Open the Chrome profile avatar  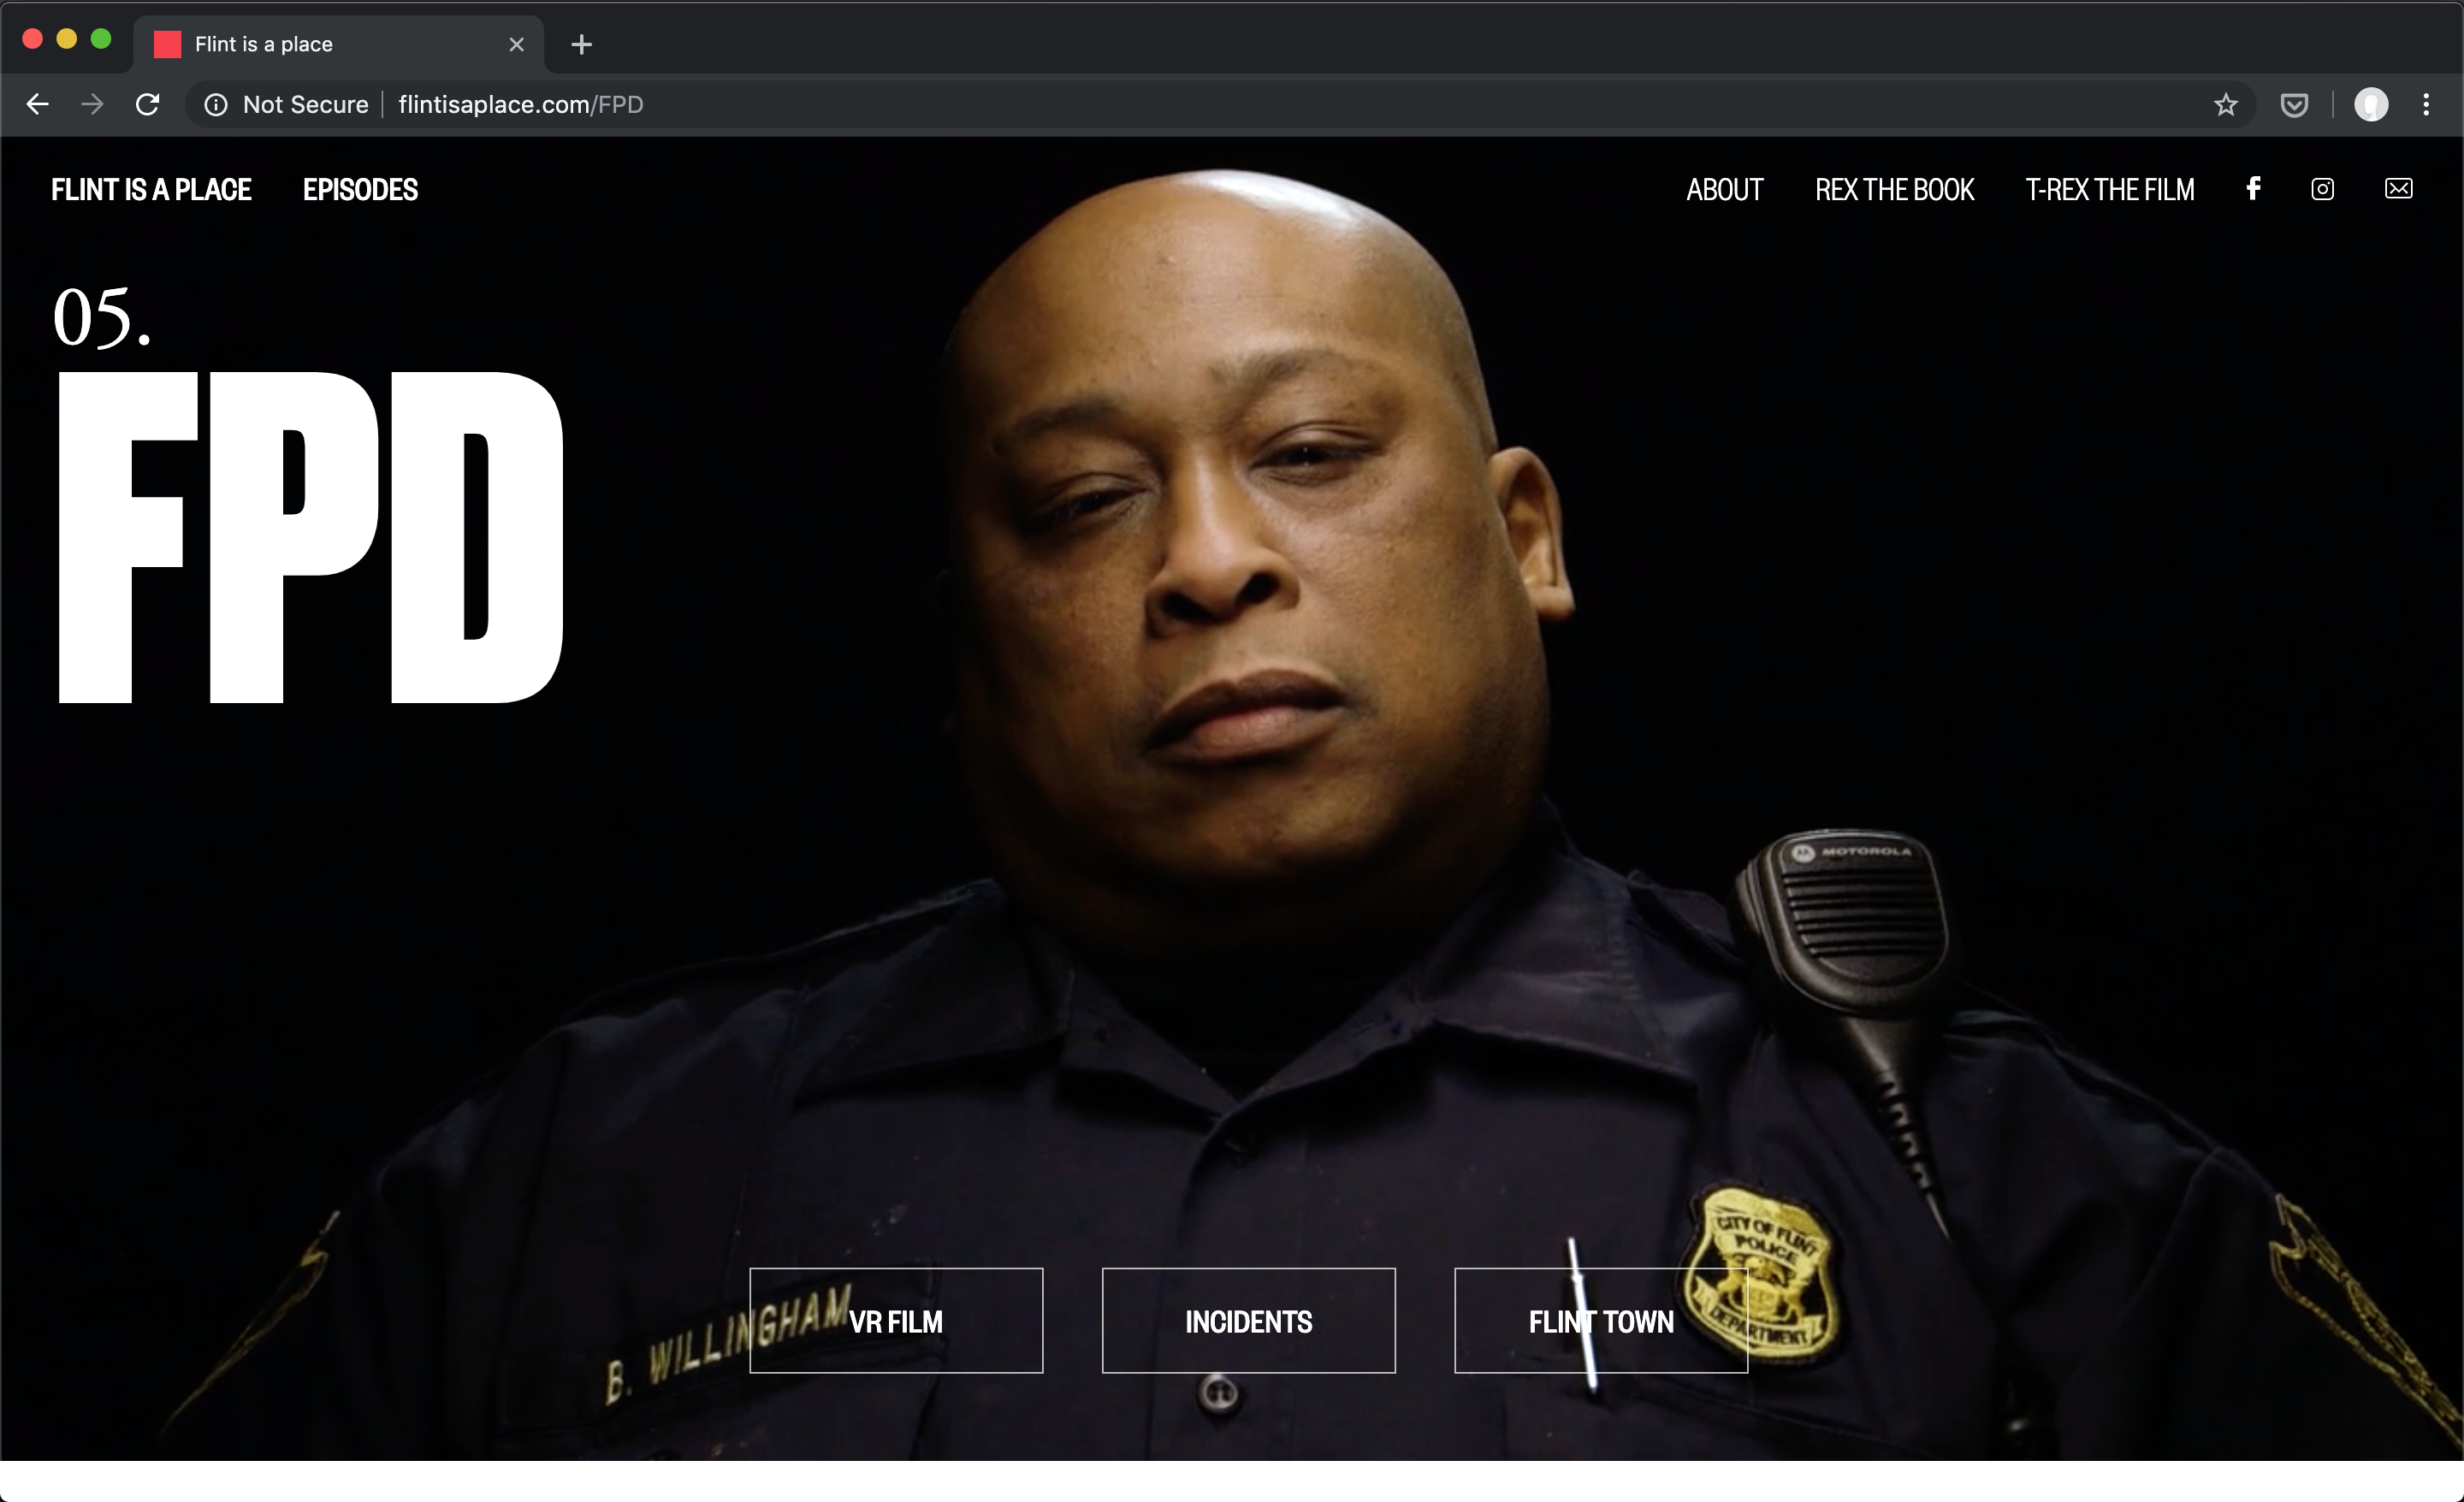coord(2371,105)
